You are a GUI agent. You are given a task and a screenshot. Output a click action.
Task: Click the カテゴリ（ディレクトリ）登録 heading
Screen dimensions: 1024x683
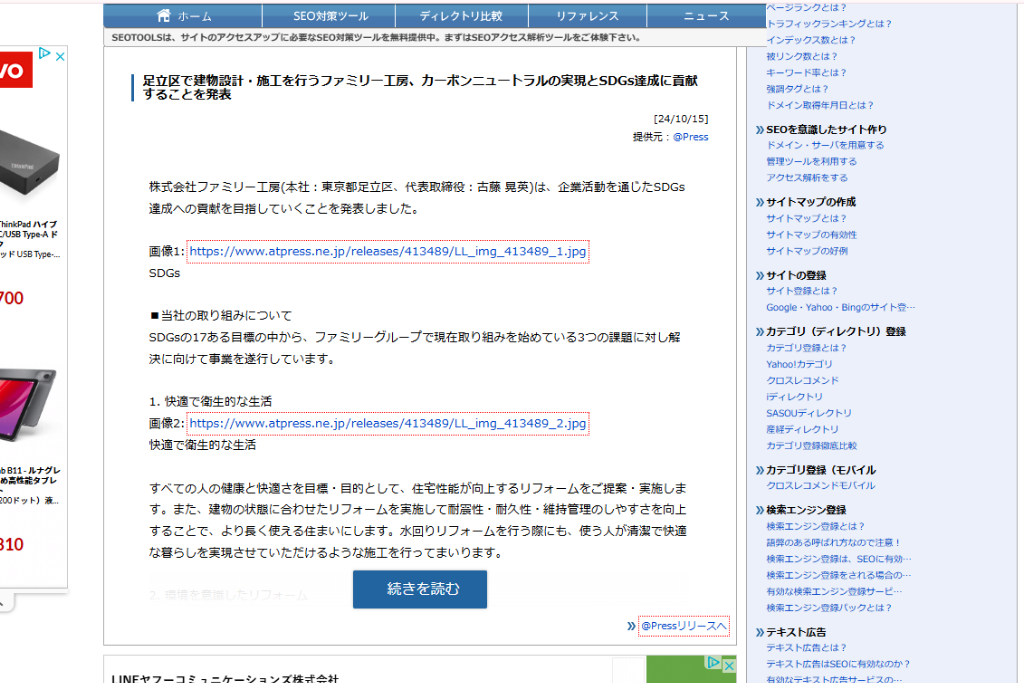tap(835, 331)
